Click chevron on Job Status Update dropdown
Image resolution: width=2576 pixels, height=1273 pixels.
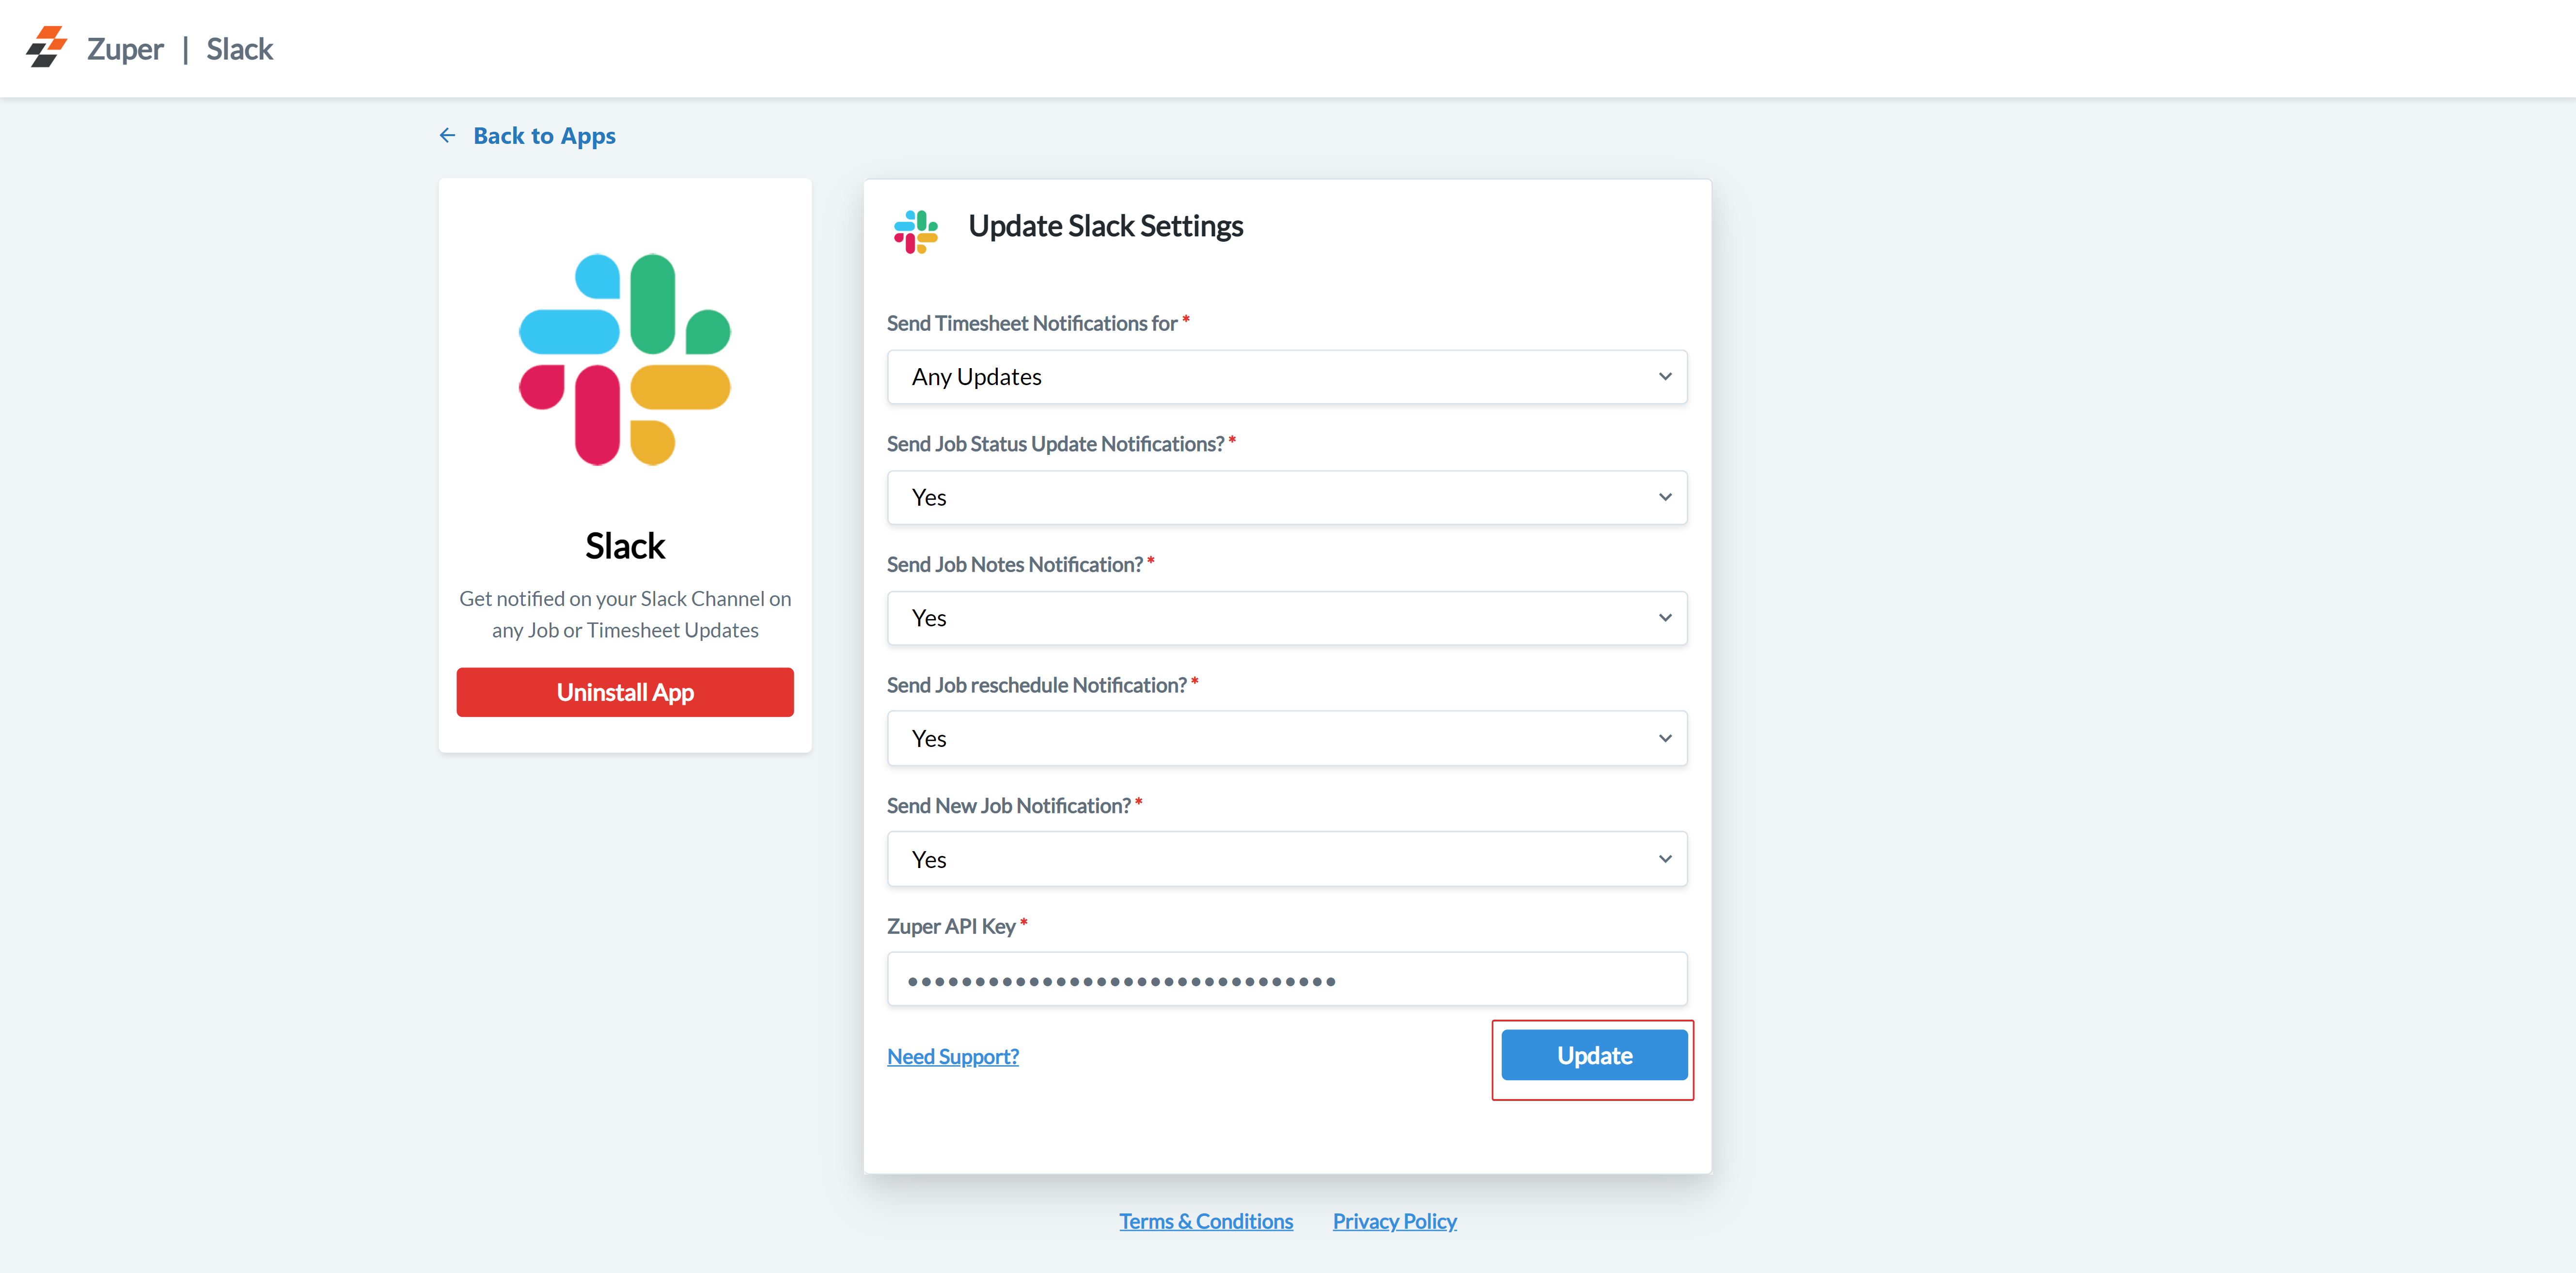click(1665, 497)
